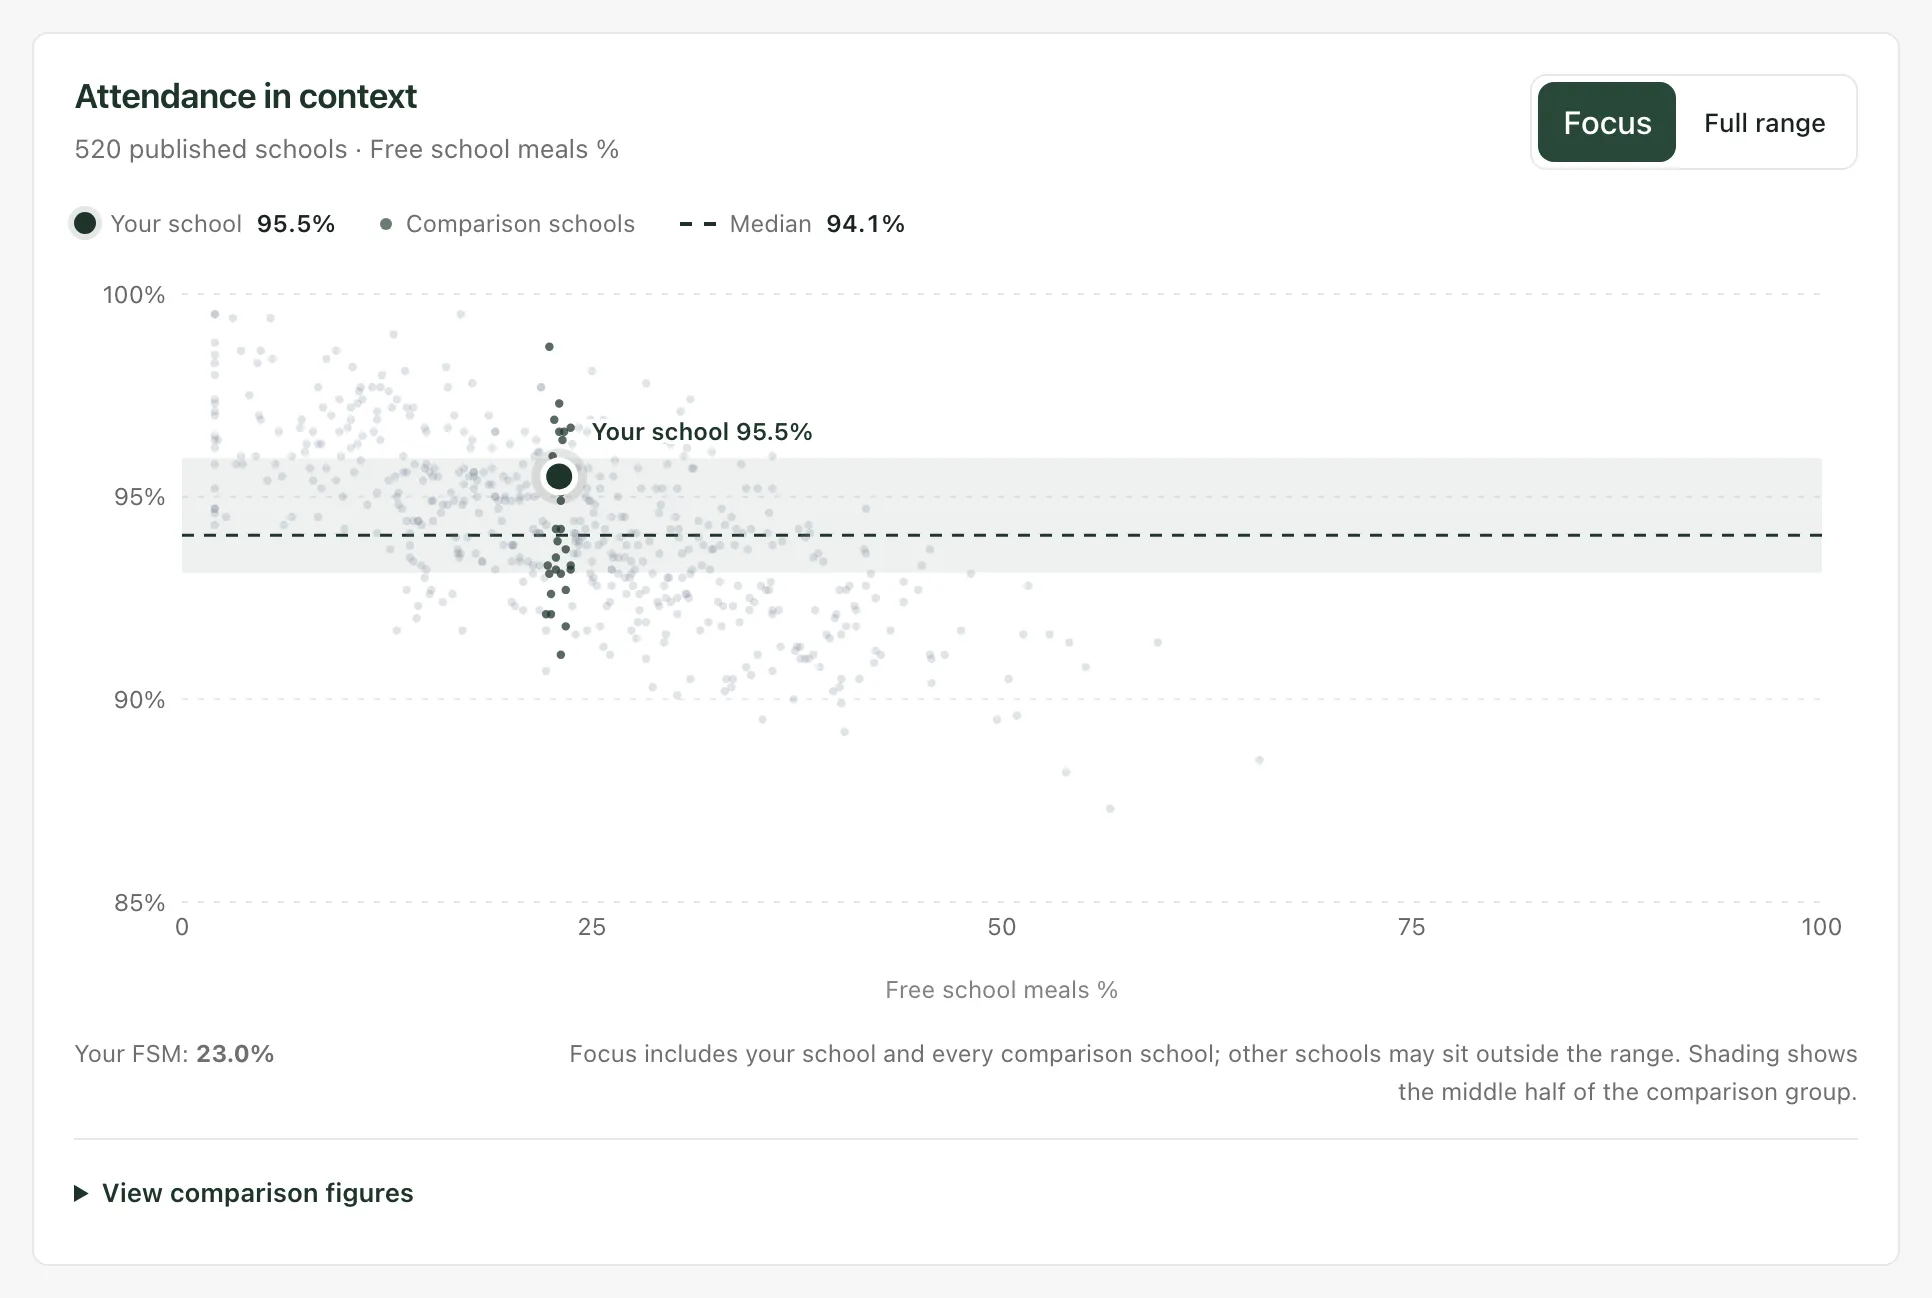Click the "0" x-axis tick label
Image resolution: width=1932 pixels, height=1298 pixels.
[182, 927]
